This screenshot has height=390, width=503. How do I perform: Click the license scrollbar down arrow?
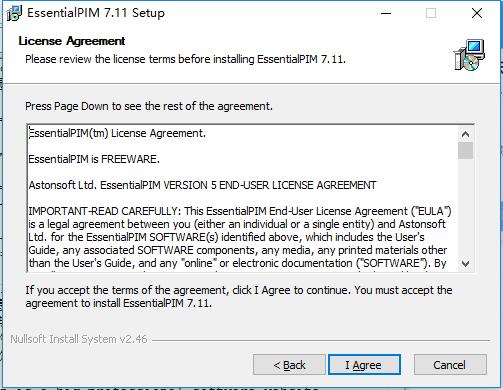click(465, 264)
